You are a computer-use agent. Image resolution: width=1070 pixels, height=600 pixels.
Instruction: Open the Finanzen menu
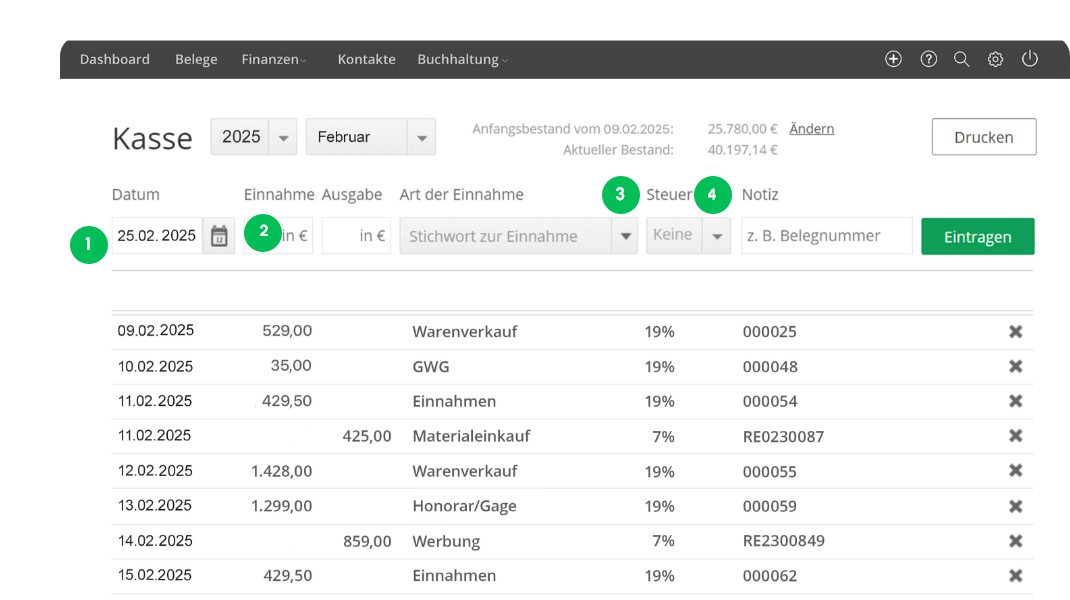(x=273, y=59)
